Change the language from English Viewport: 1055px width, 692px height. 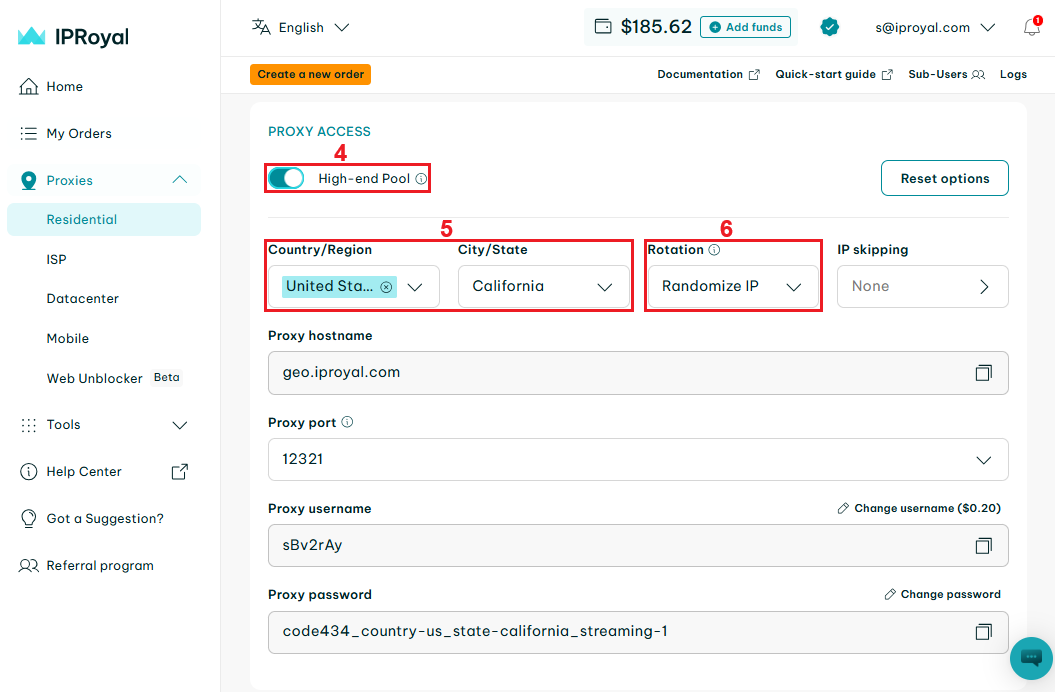pos(301,28)
